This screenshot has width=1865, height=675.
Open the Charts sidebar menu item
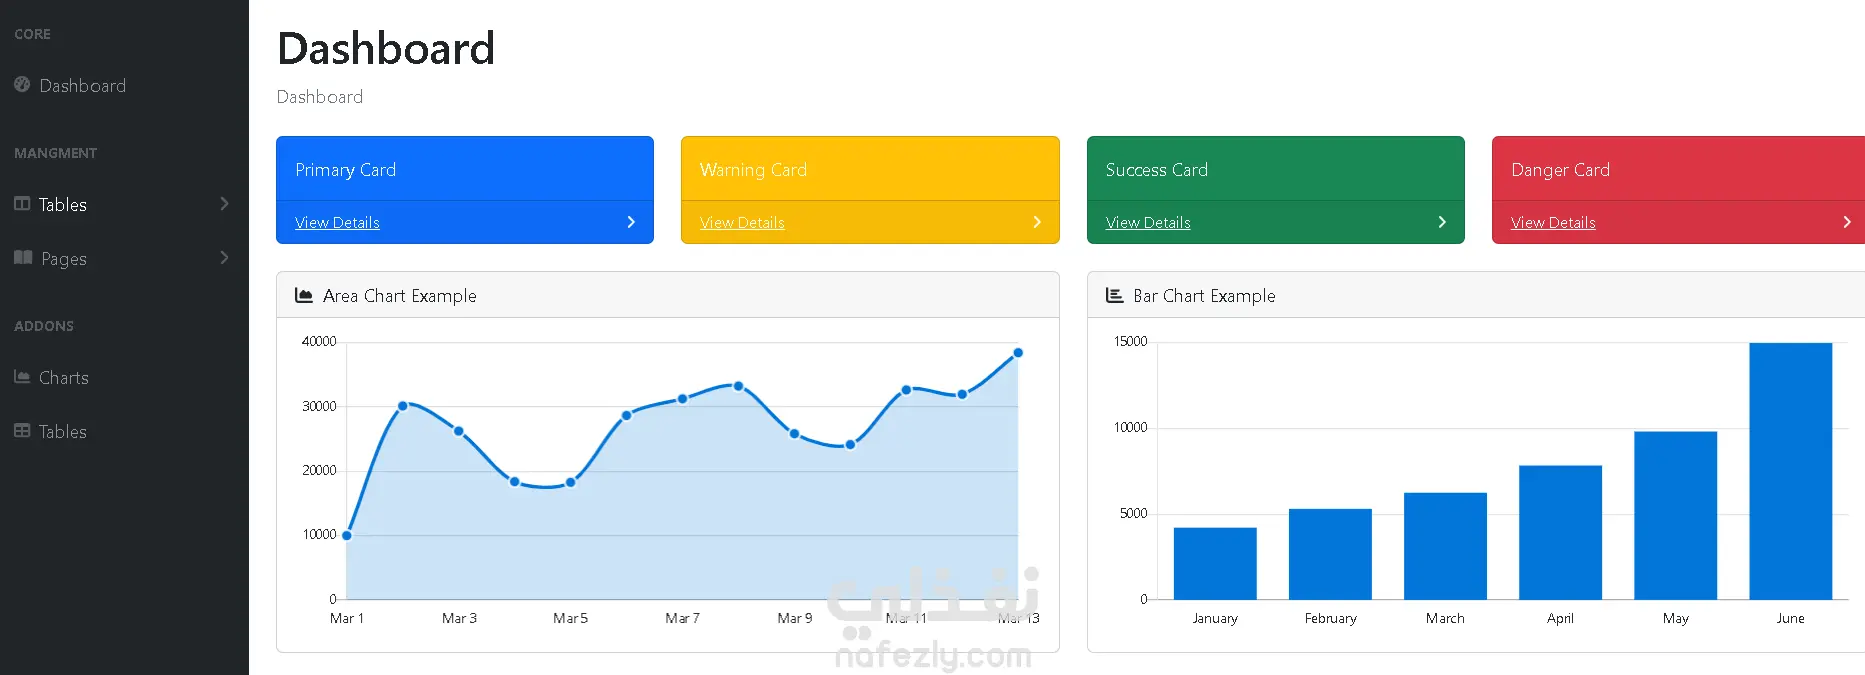coord(63,378)
